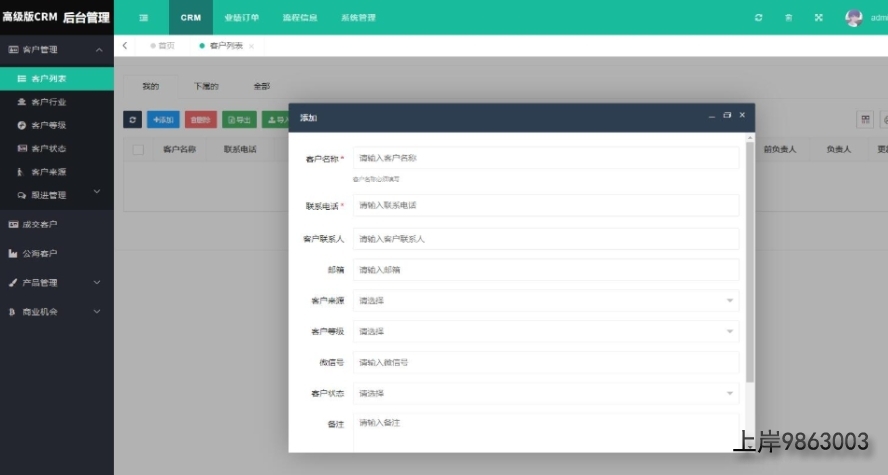This screenshot has height=475, width=888.
Task: Open the 客户来源 dropdown
Action: (545, 301)
